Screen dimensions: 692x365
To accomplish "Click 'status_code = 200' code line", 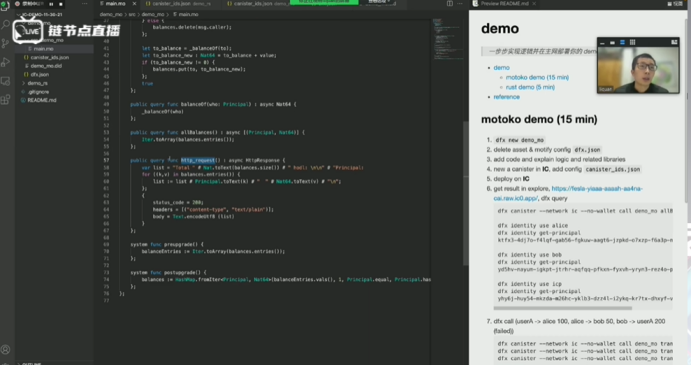I will point(178,202).
